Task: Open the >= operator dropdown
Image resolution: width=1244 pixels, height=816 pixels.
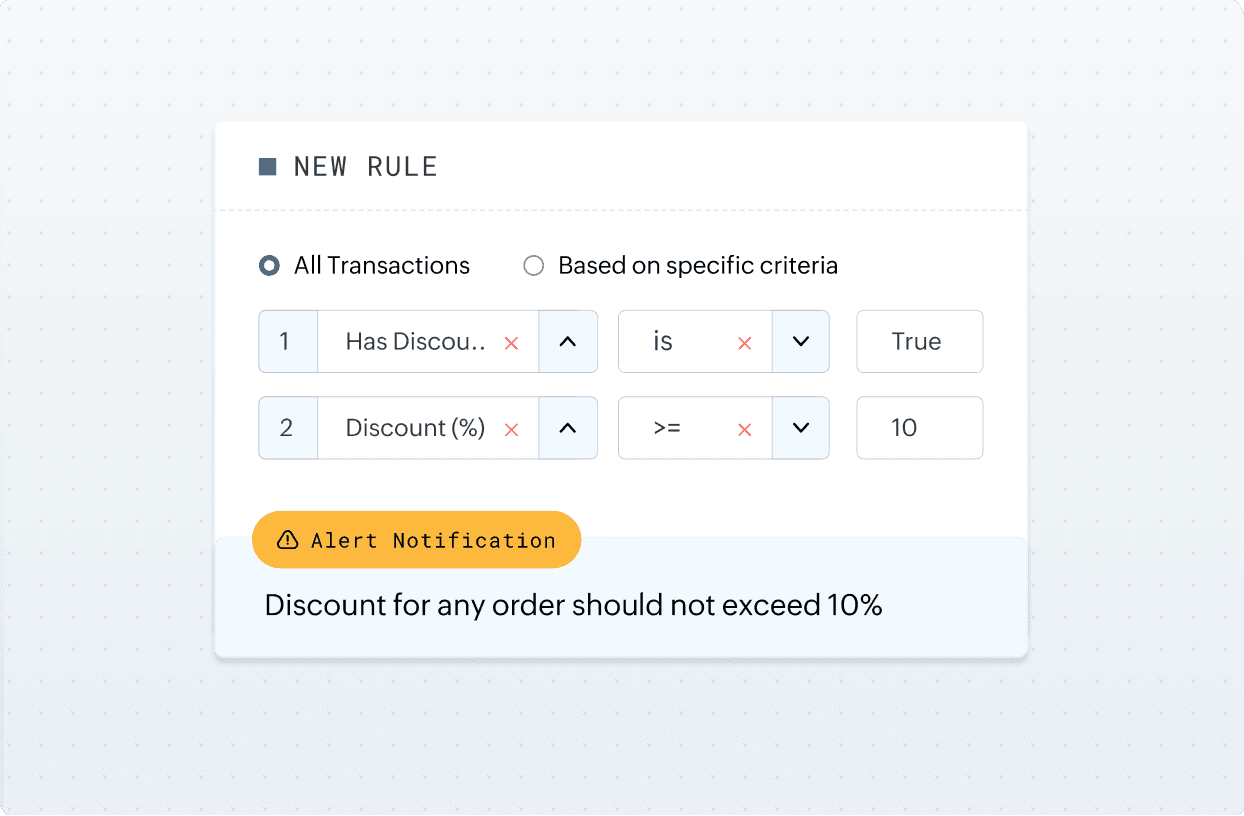Action: click(801, 428)
